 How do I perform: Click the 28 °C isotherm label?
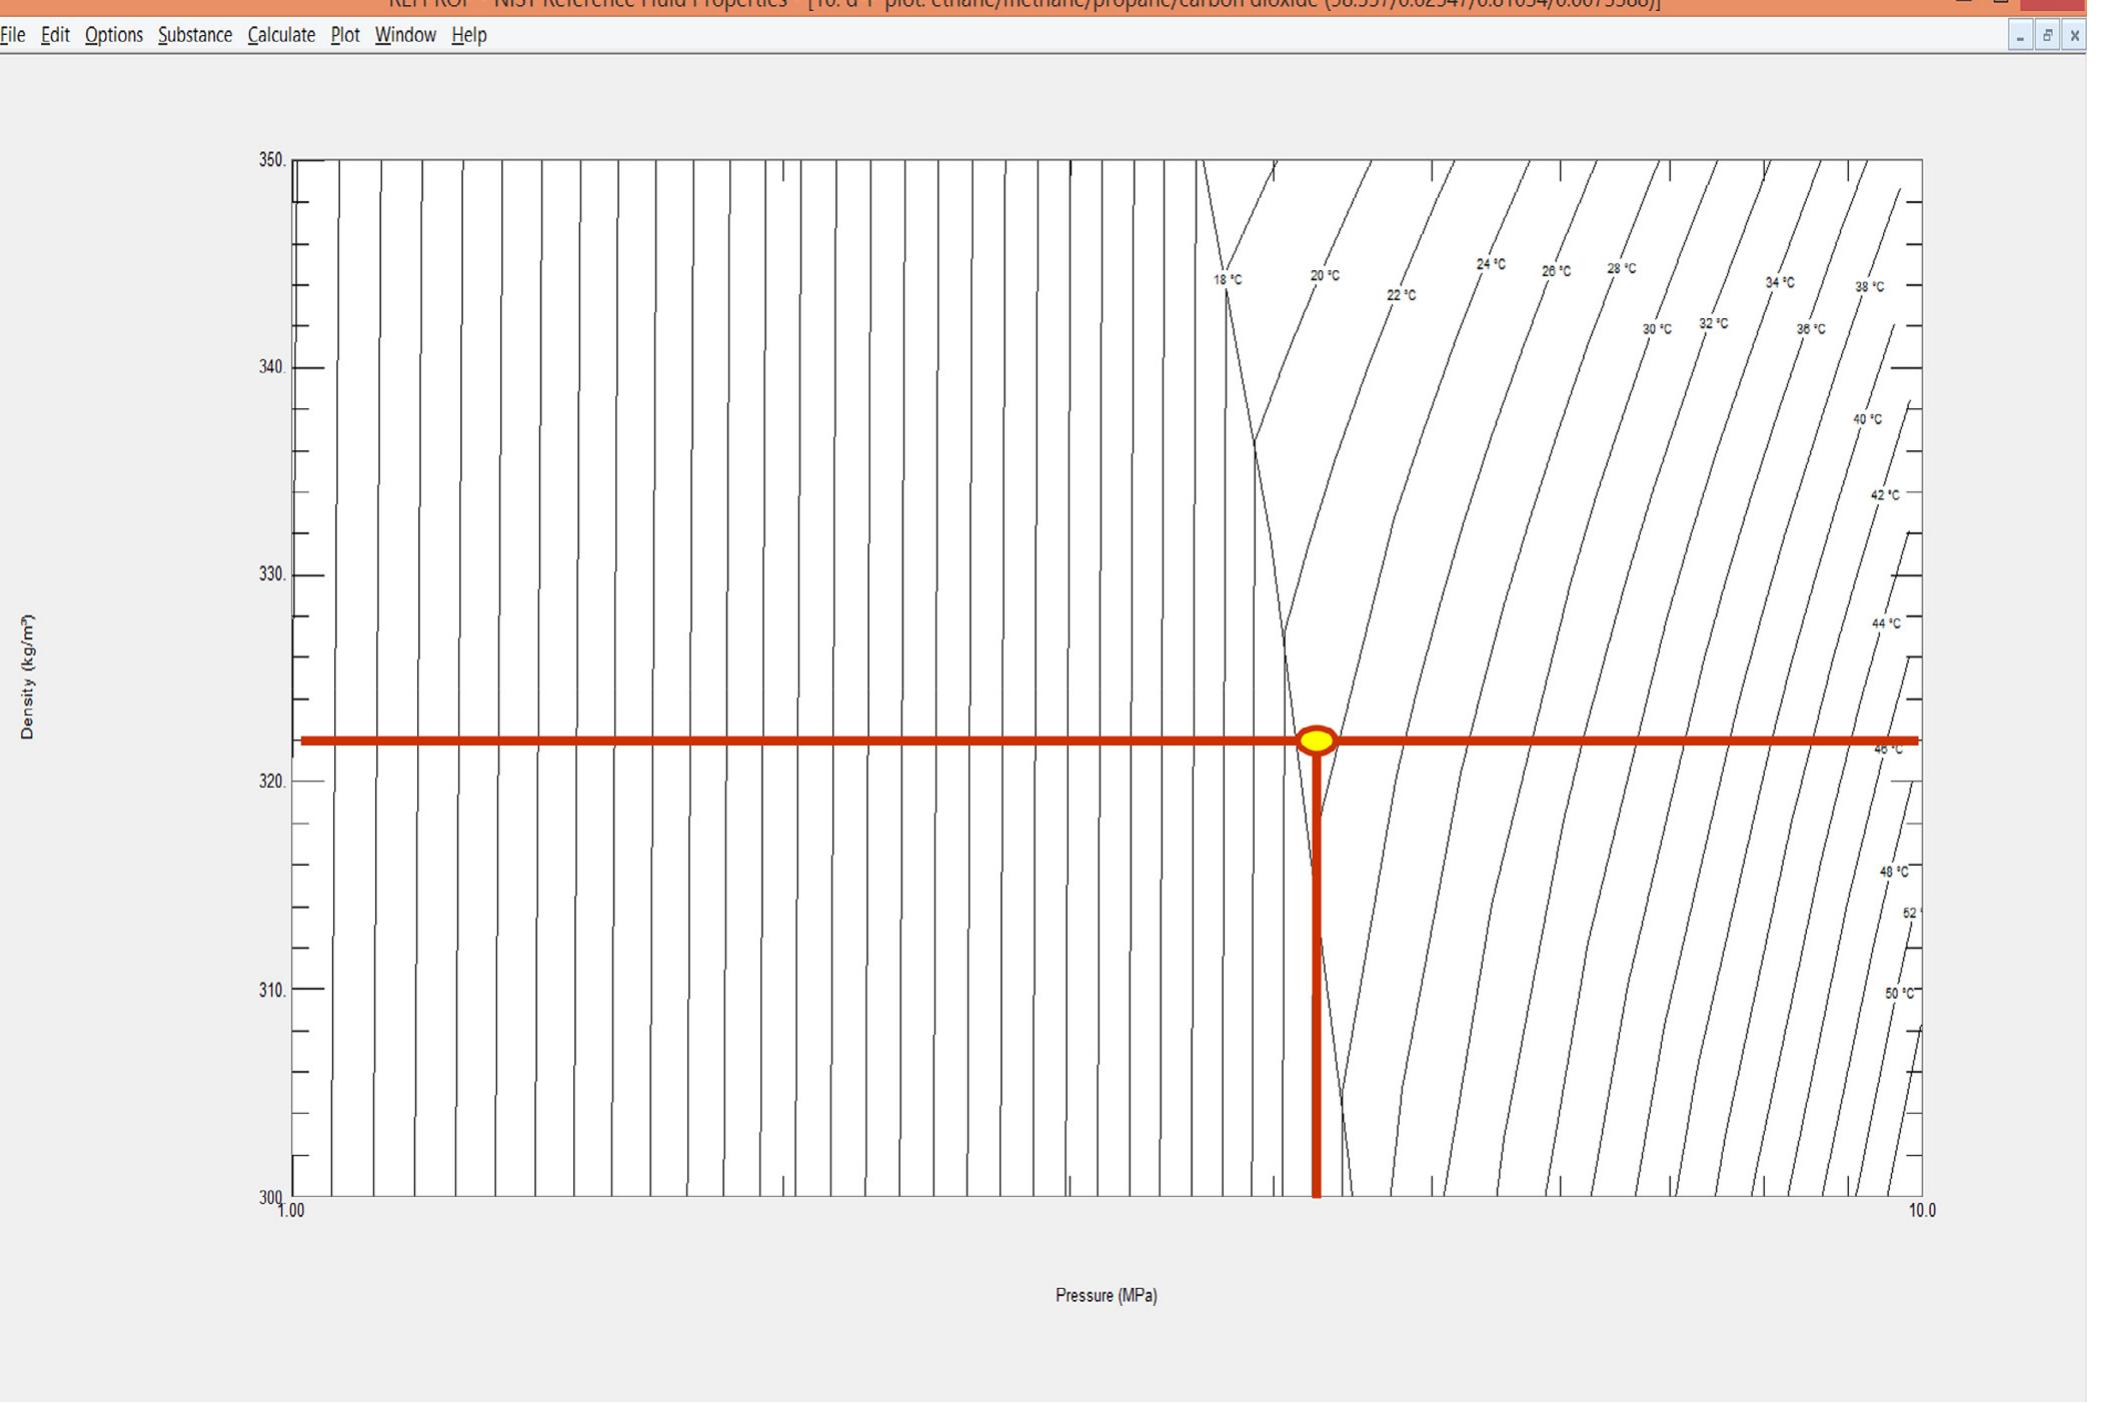[x=1622, y=269]
